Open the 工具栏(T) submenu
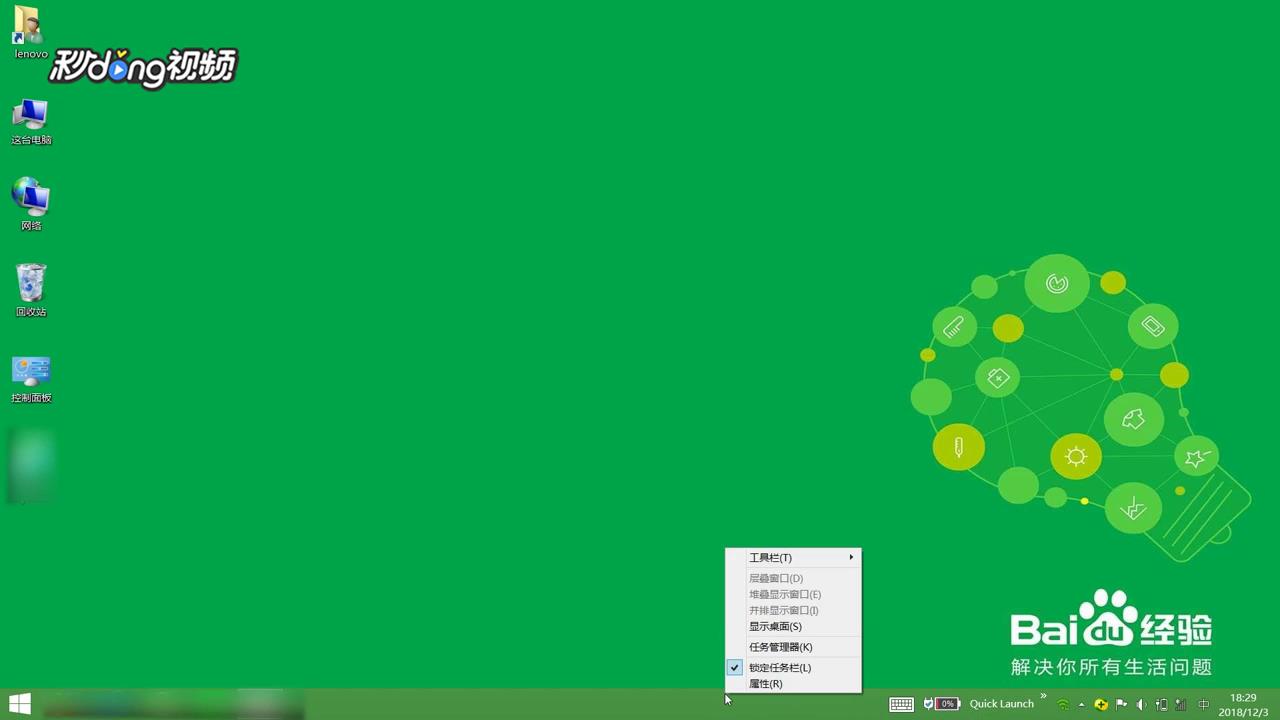1280x720 pixels. click(x=793, y=558)
